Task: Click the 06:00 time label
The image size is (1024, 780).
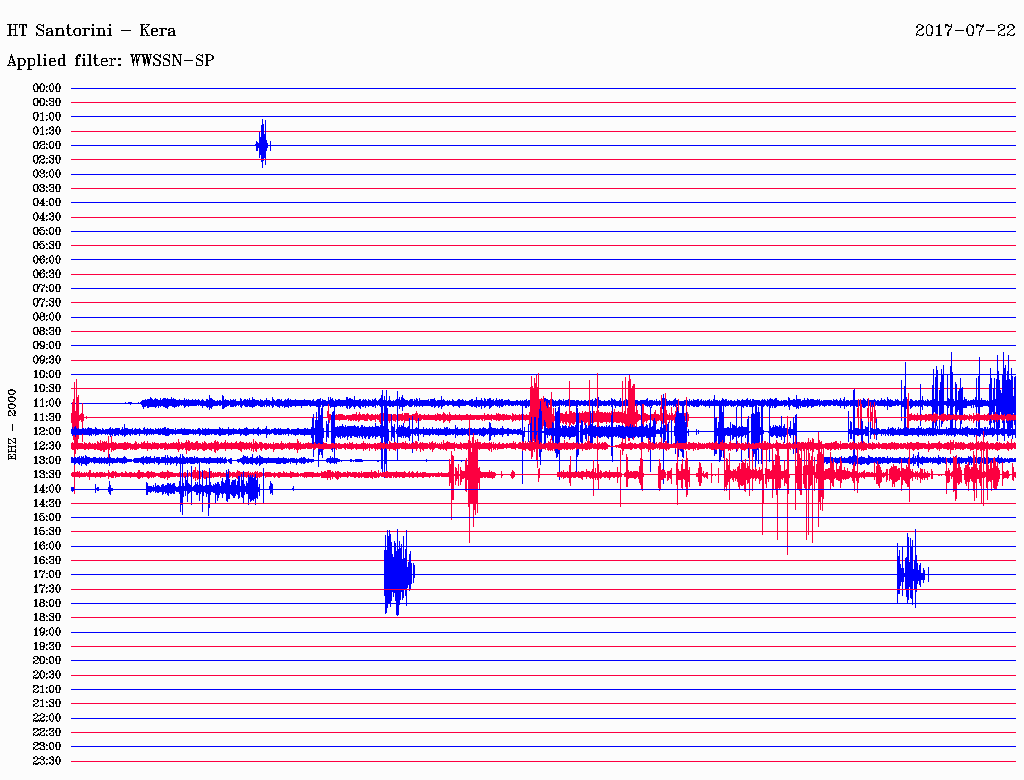Action: tap(47, 259)
